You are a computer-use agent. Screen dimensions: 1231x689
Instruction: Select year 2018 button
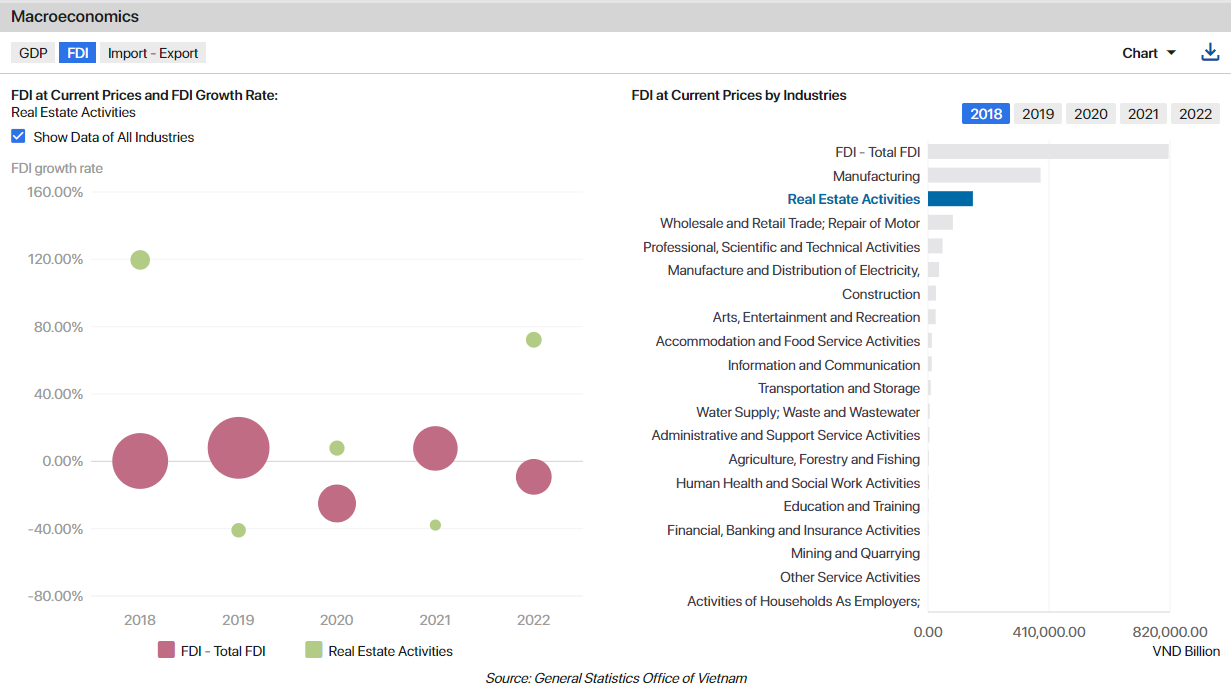point(985,114)
